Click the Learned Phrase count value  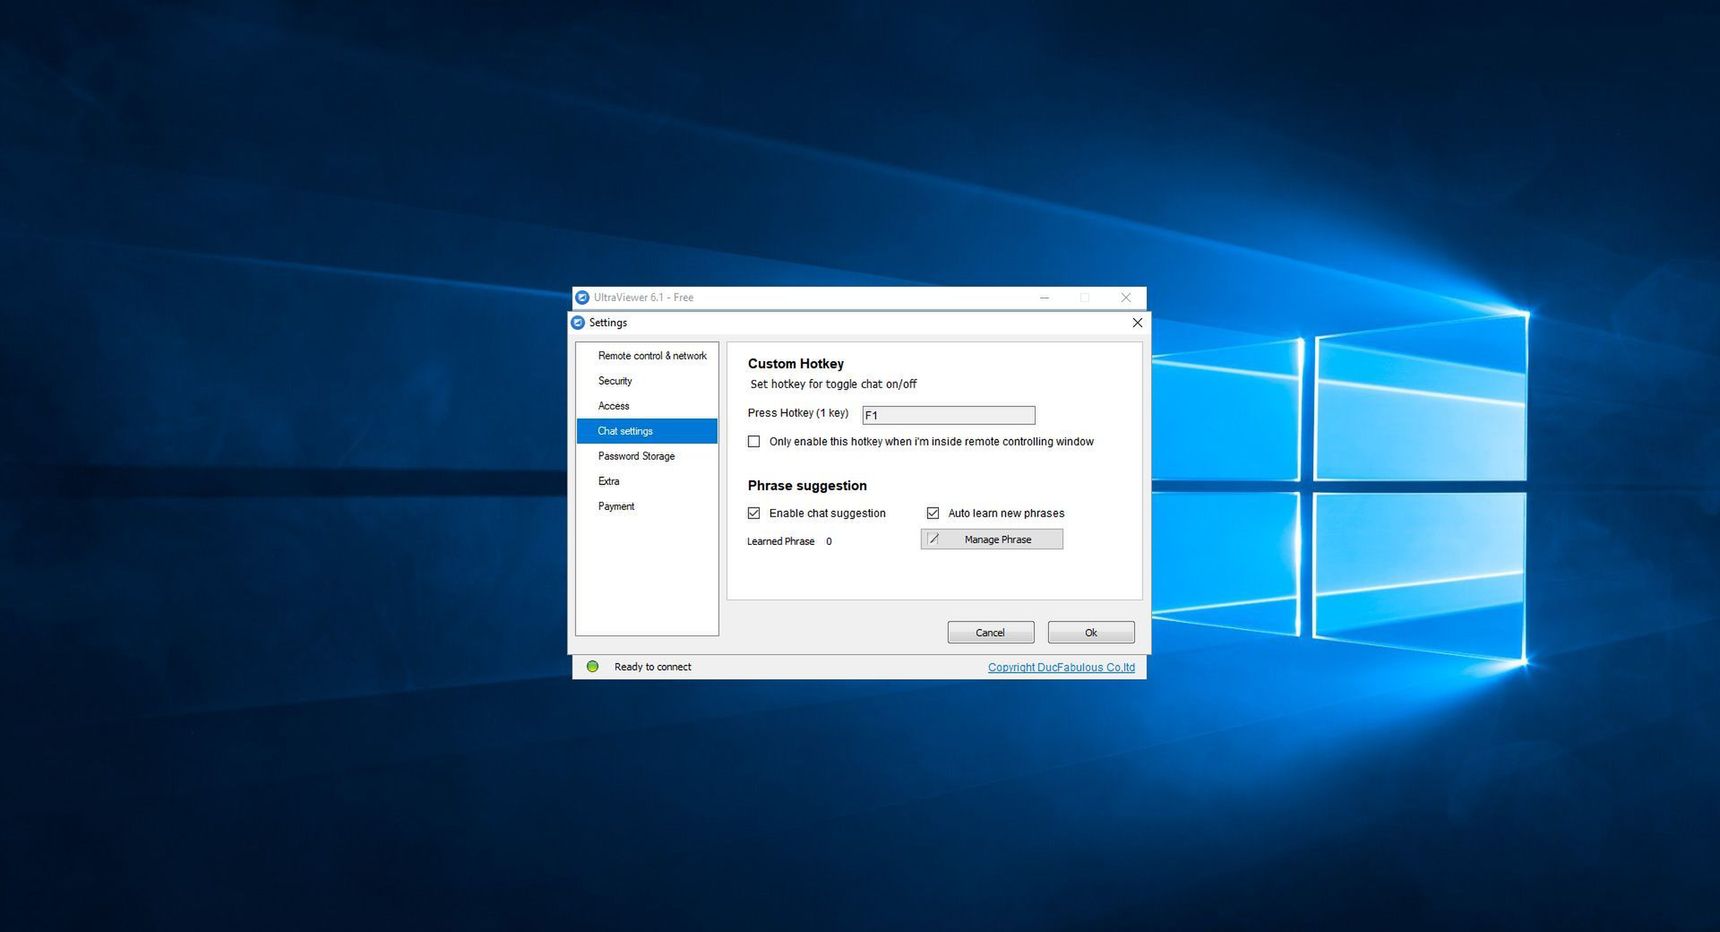829,541
